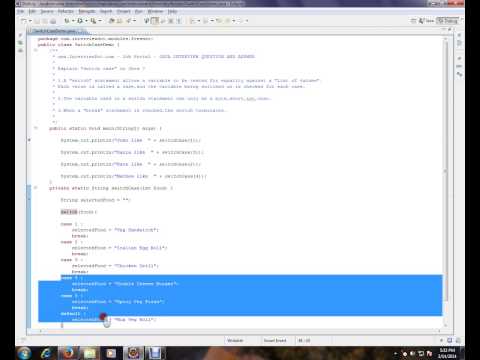Open the Source menu
Screen dimensions: 480x360
tap(47, 11)
